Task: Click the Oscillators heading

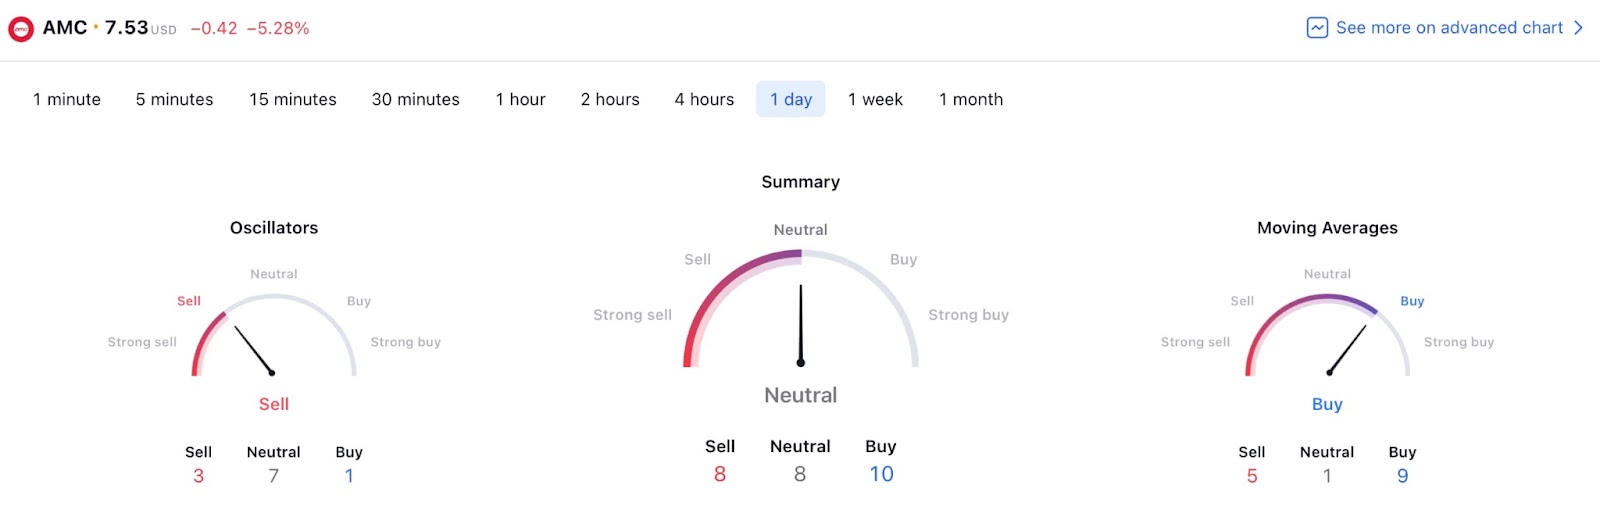Action: point(274,228)
